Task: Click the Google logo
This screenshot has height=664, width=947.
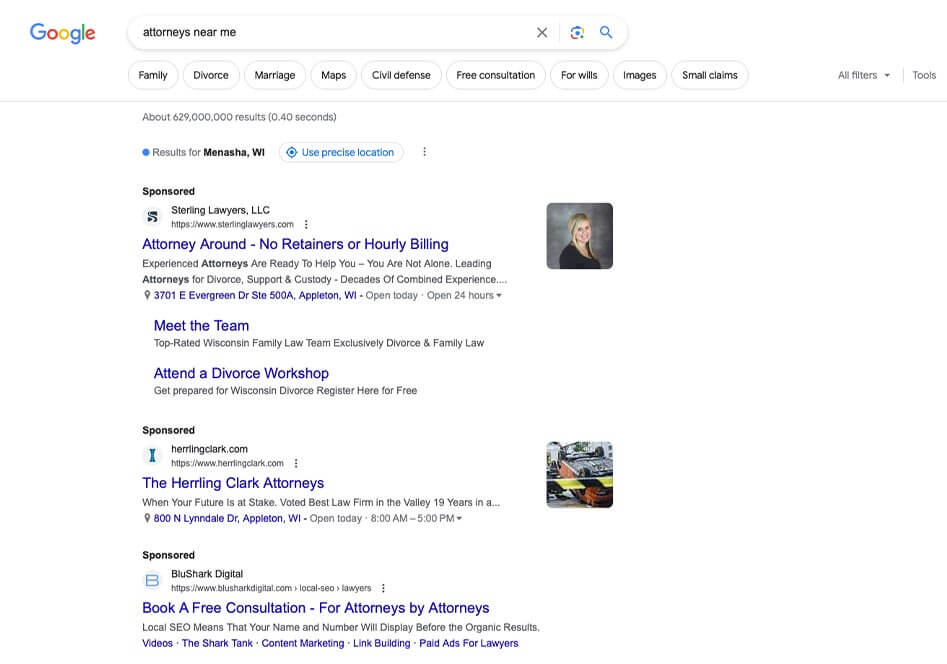Action: tap(62, 32)
